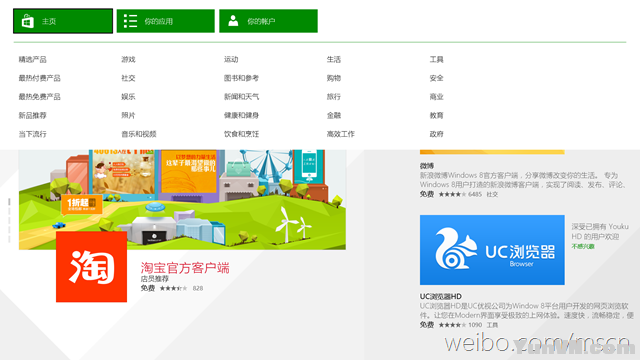Open the 购物 category link
The width and height of the screenshot is (640, 360).
click(x=333, y=78)
